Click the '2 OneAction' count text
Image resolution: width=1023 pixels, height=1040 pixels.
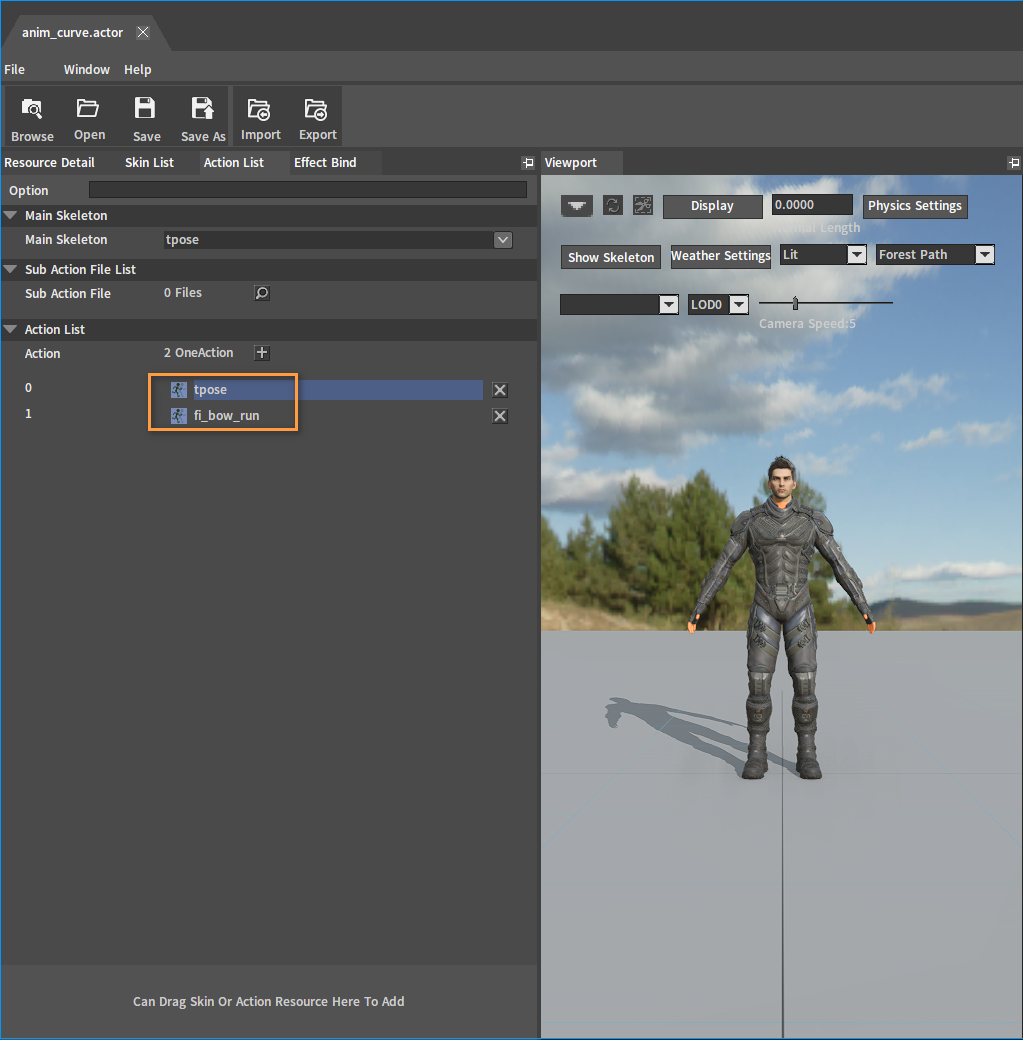point(198,353)
